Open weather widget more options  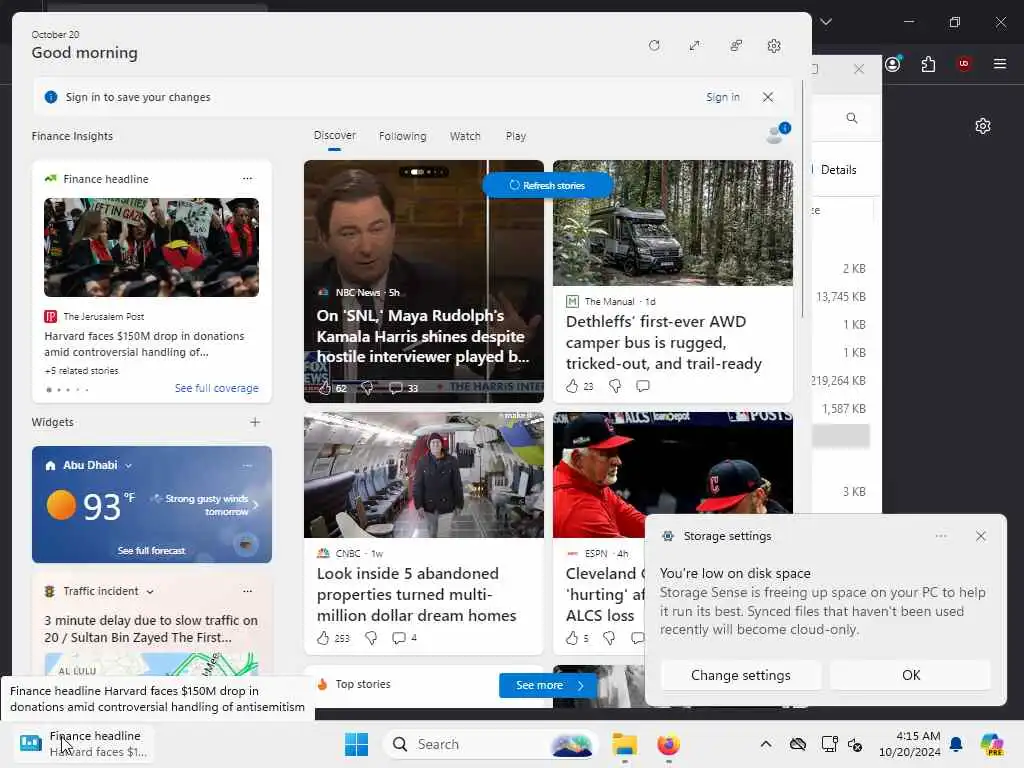click(247, 466)
